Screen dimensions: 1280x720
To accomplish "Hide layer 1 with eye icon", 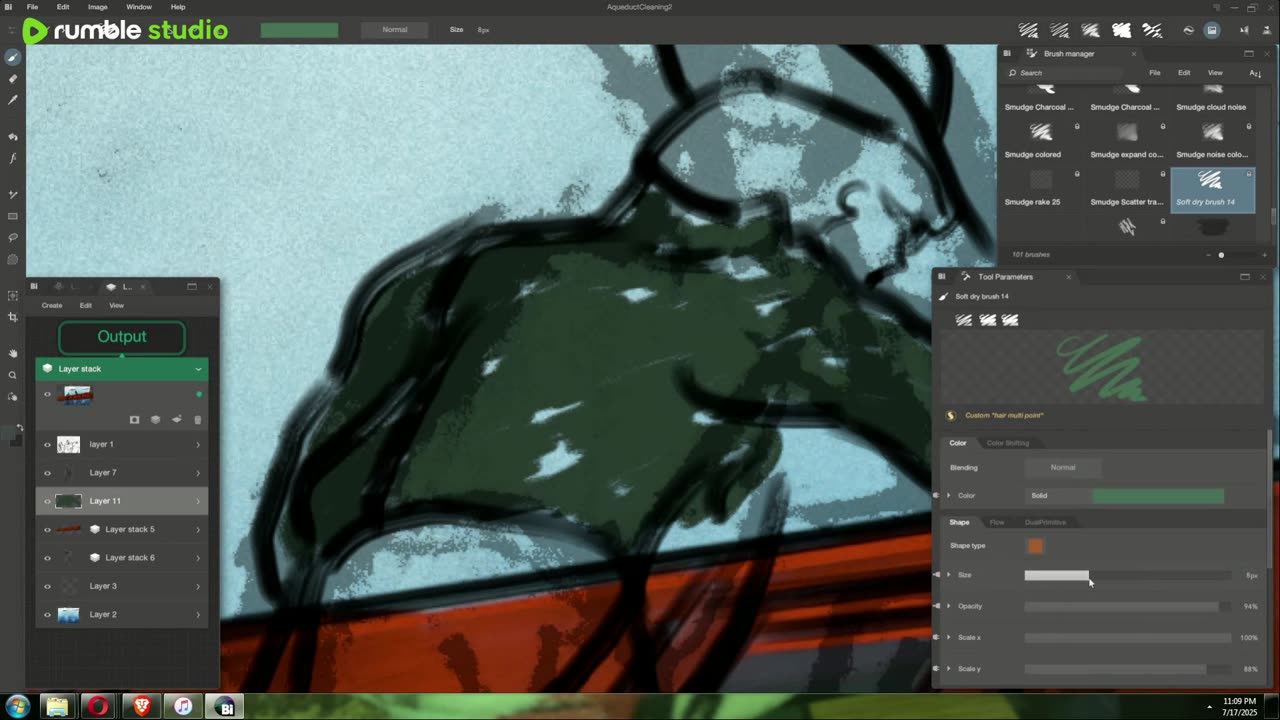I will point(47,445).
